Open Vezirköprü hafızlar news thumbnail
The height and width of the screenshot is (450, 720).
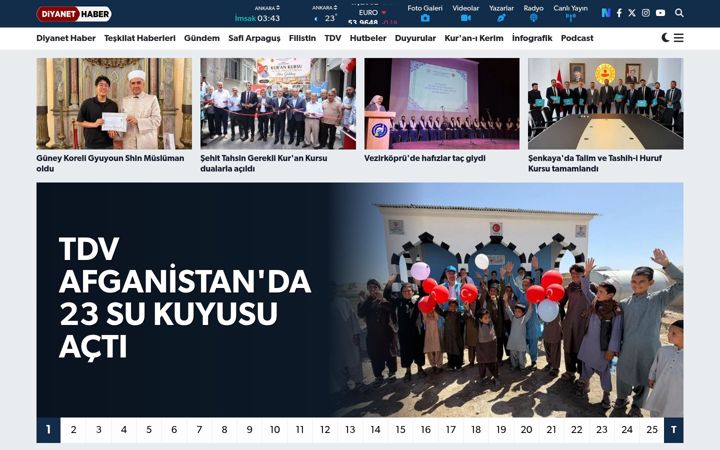tap(442, 103)
